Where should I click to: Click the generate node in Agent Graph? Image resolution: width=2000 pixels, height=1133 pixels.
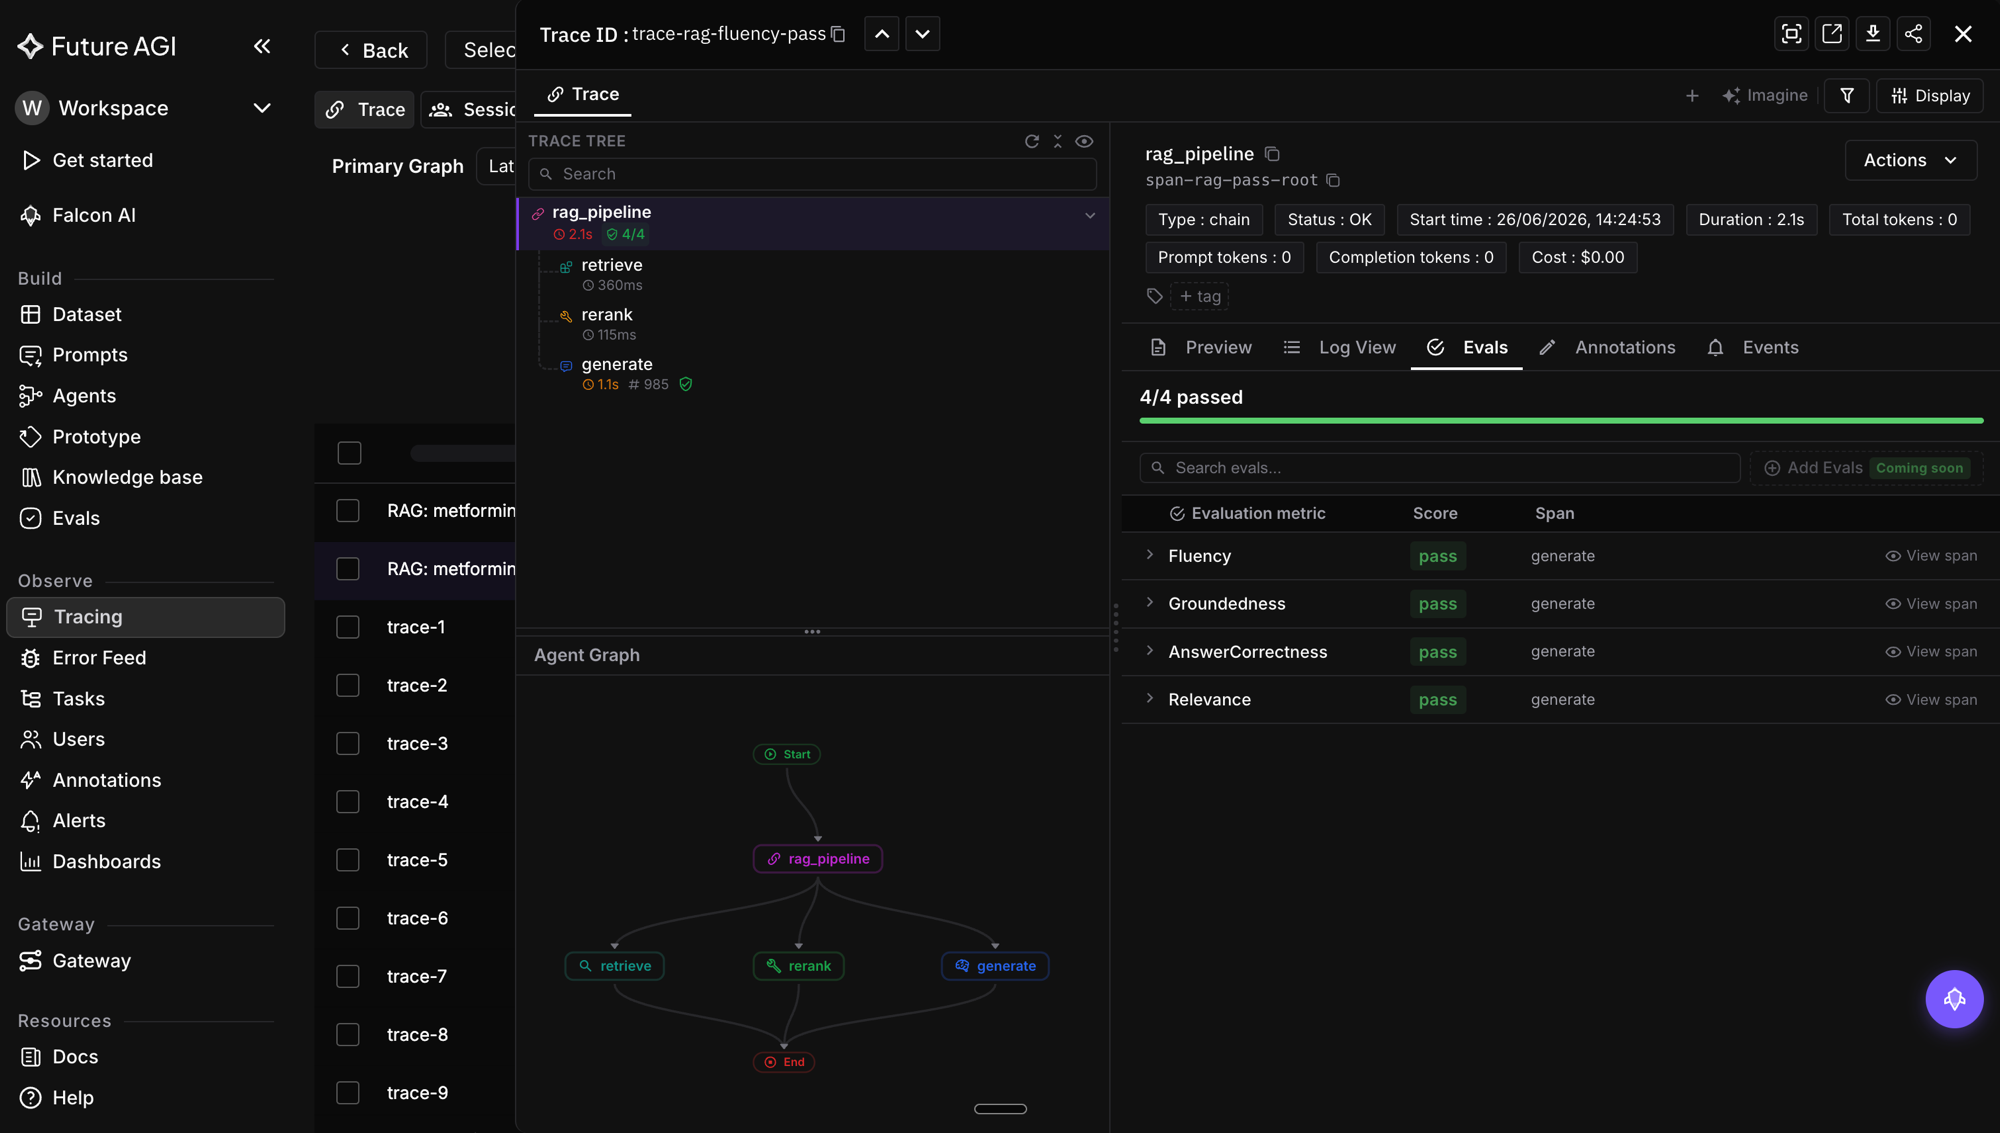click(995, 966)
